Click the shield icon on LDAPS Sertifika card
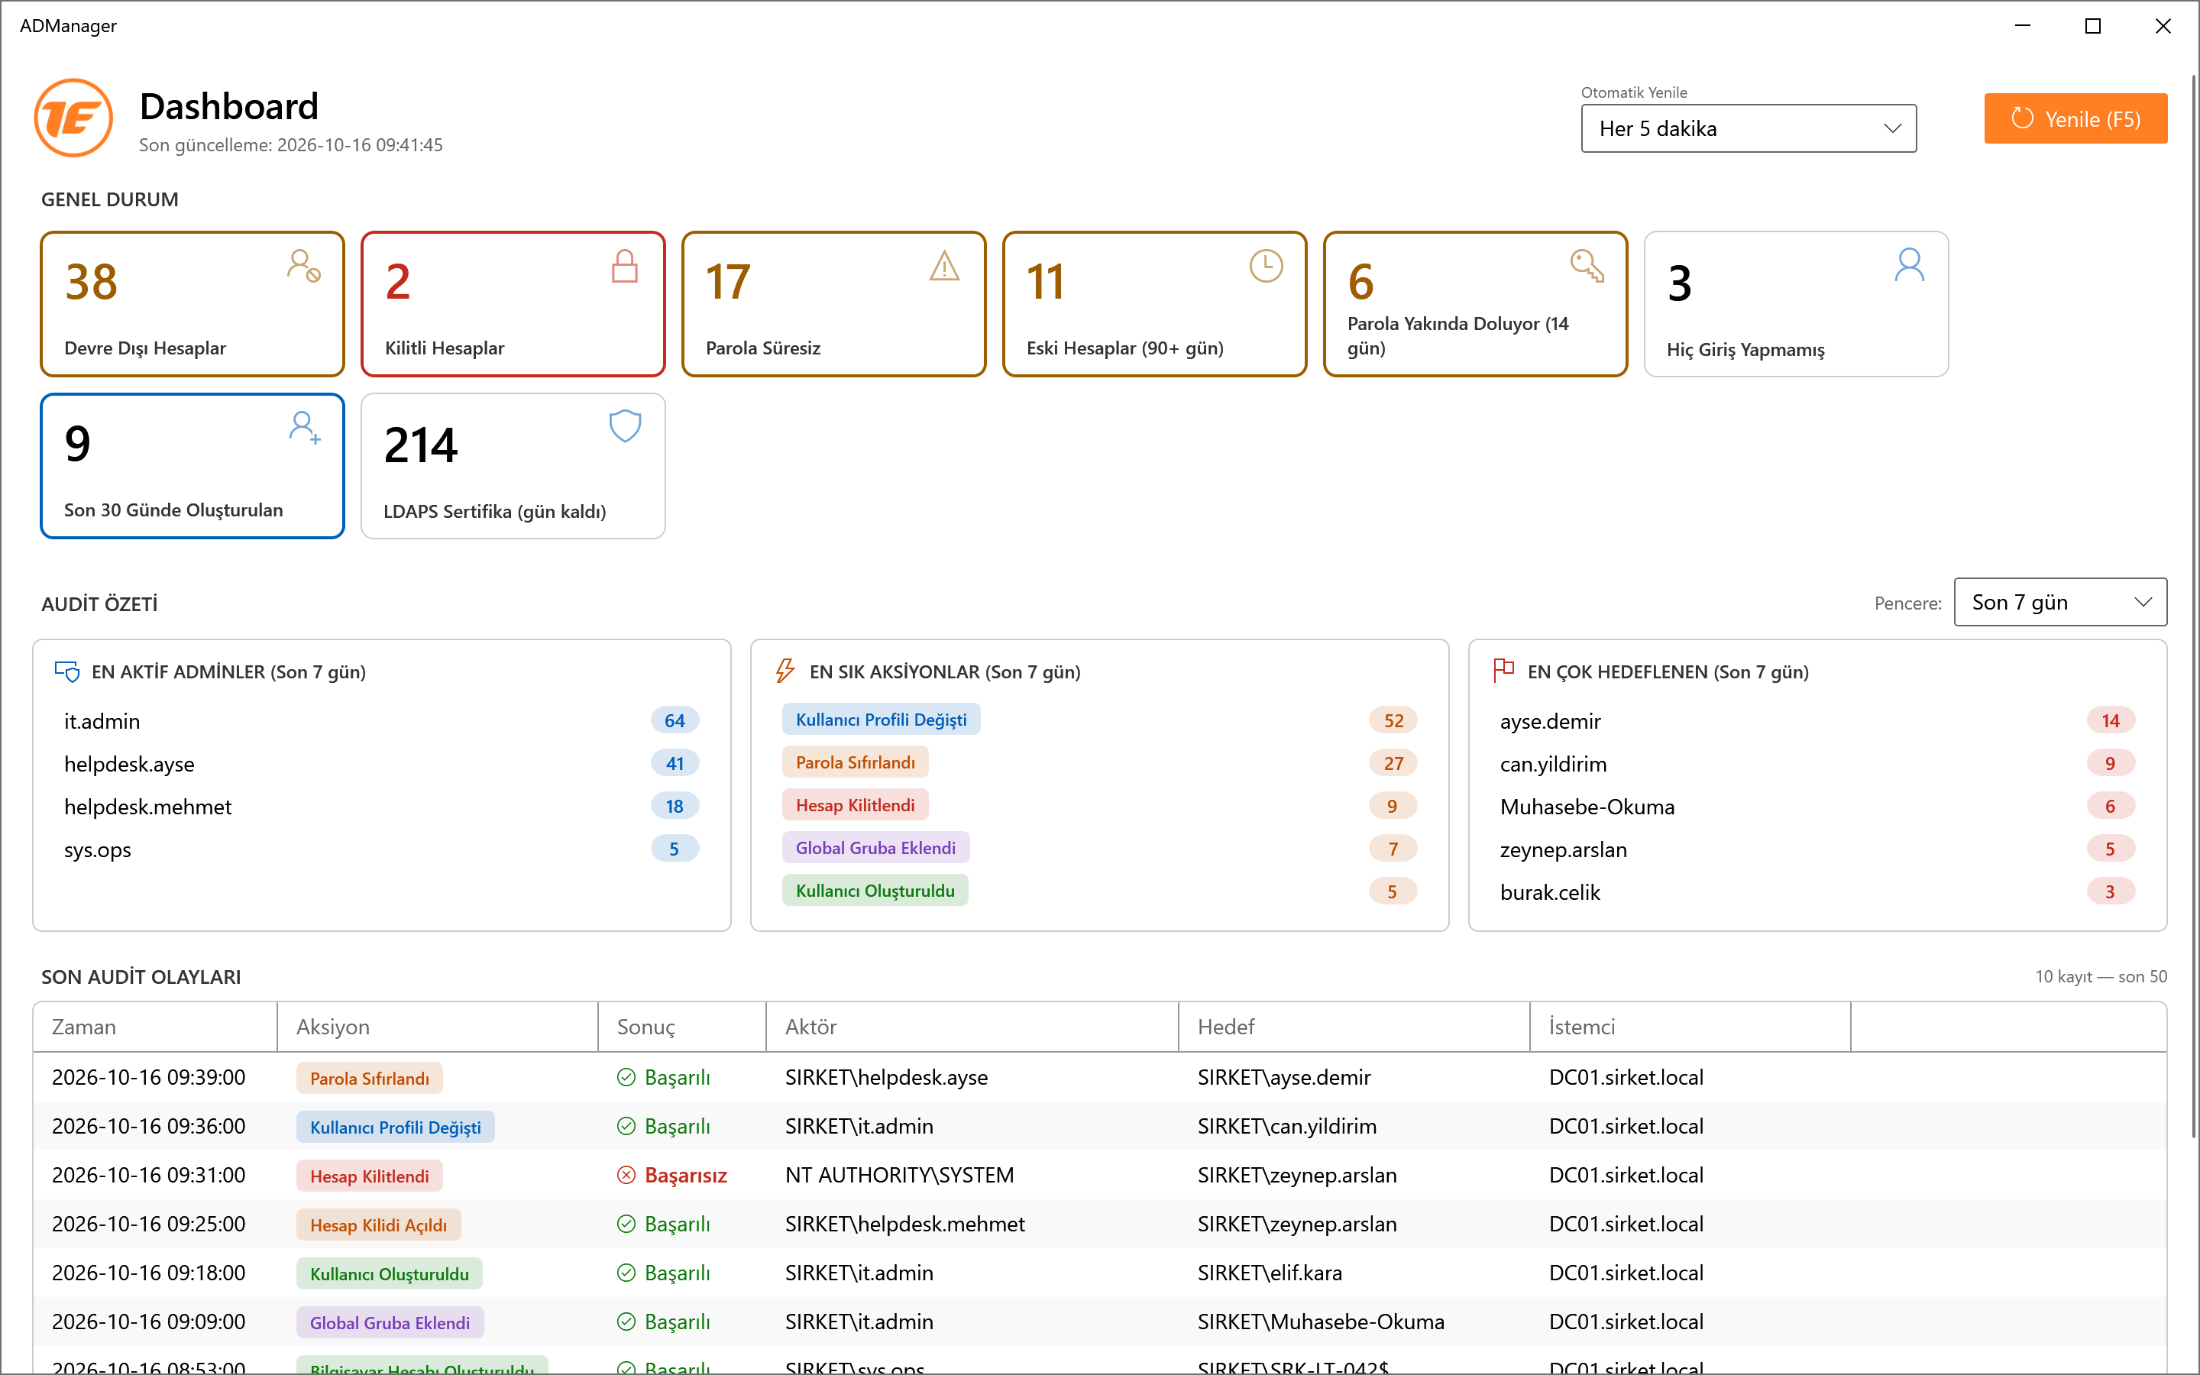Screen dimensions: 2200x1375 (625, 427)
